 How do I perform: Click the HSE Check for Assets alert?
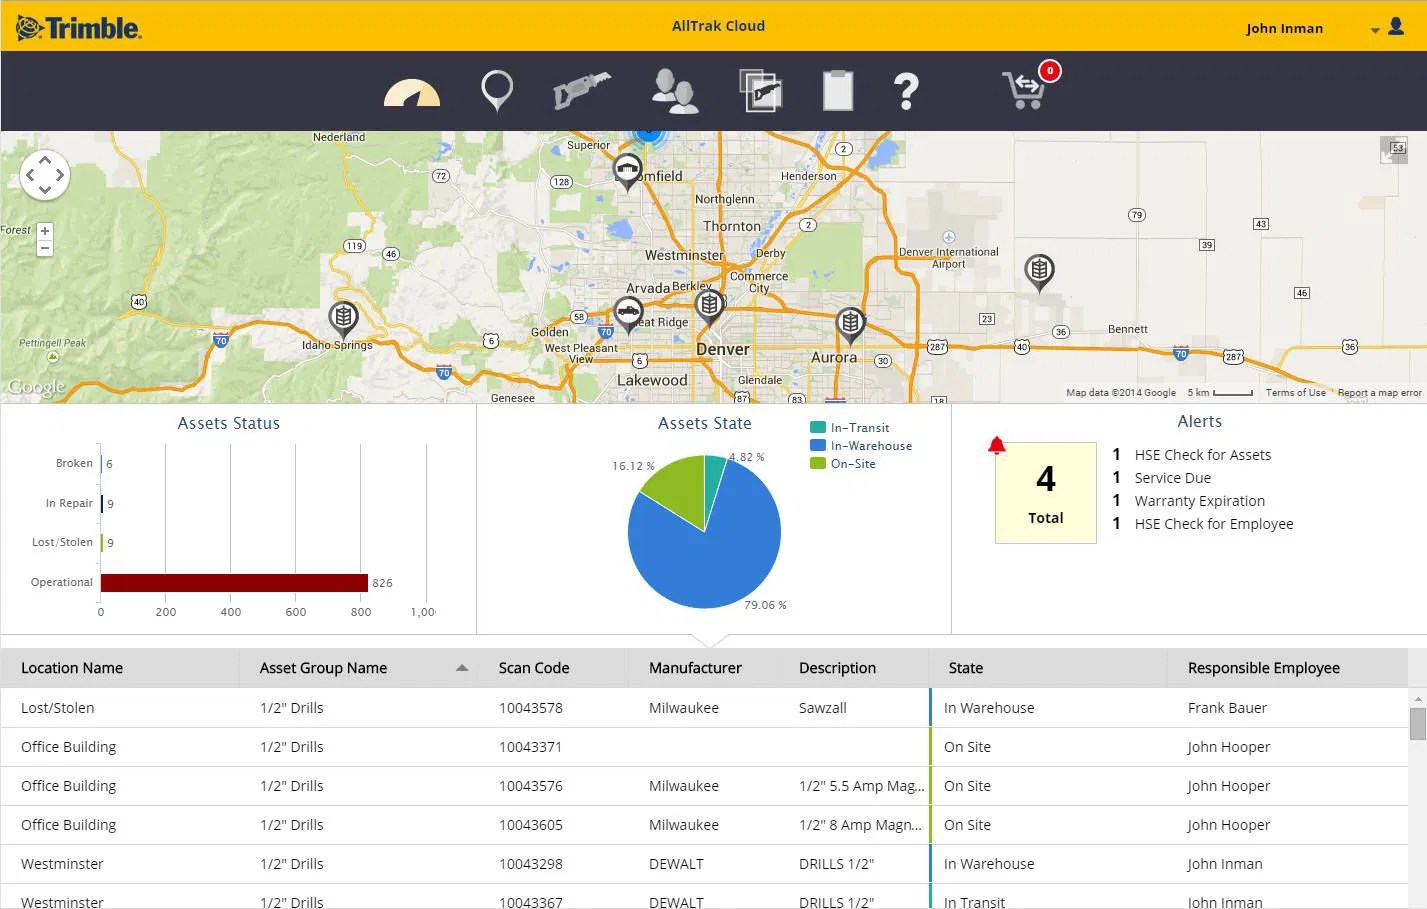[x=1202, y=454]
